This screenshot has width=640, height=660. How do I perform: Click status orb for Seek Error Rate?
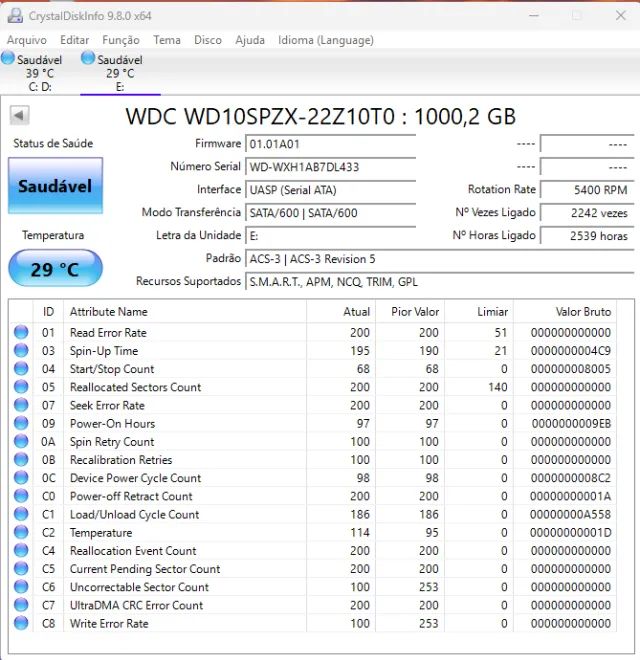[x=21, y=405]
